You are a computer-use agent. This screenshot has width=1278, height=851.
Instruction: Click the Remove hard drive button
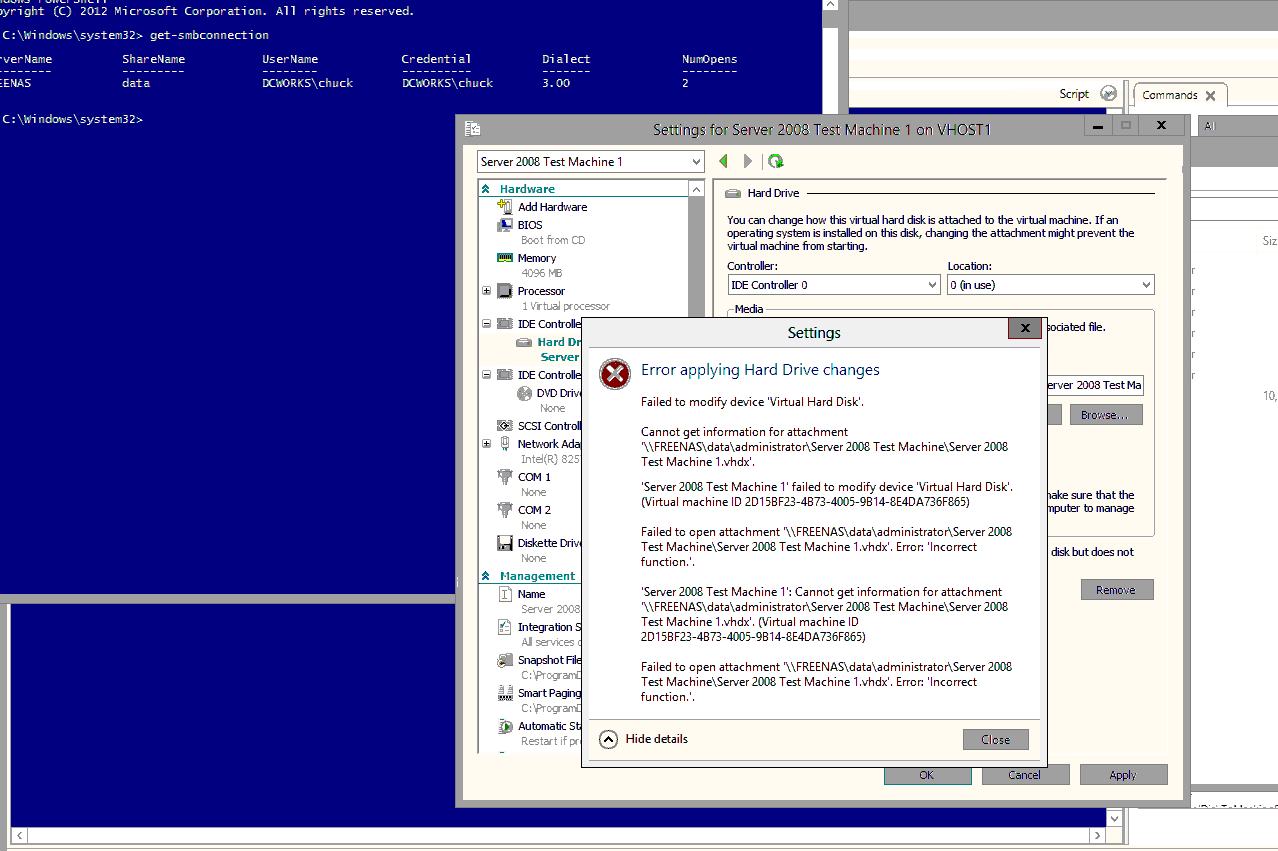(x=1116, y=590)
